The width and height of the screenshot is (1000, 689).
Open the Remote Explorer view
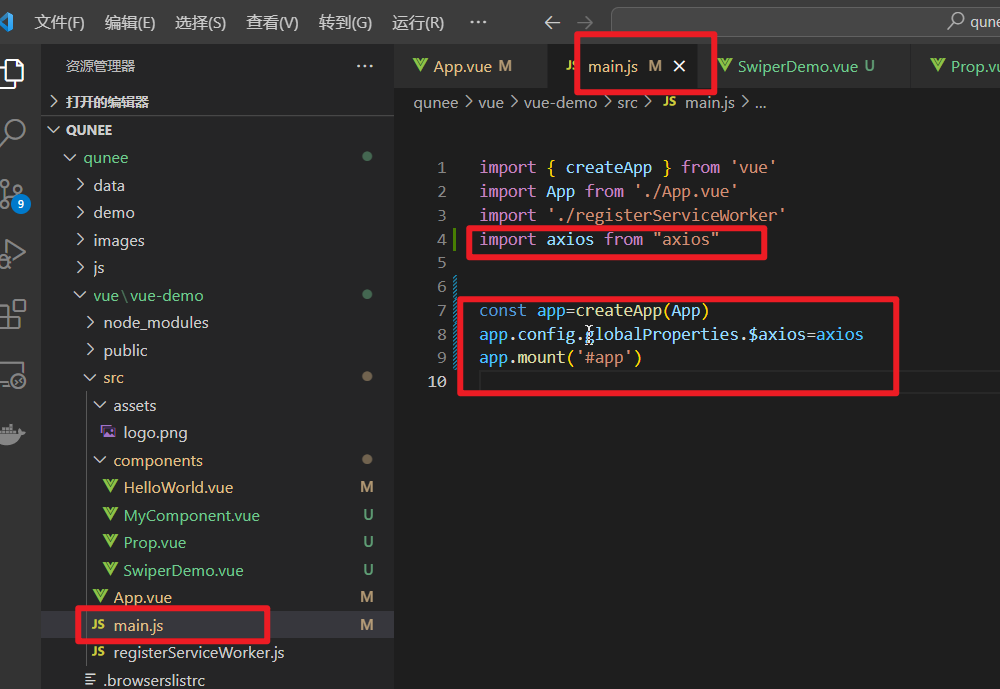pos(13,375)
